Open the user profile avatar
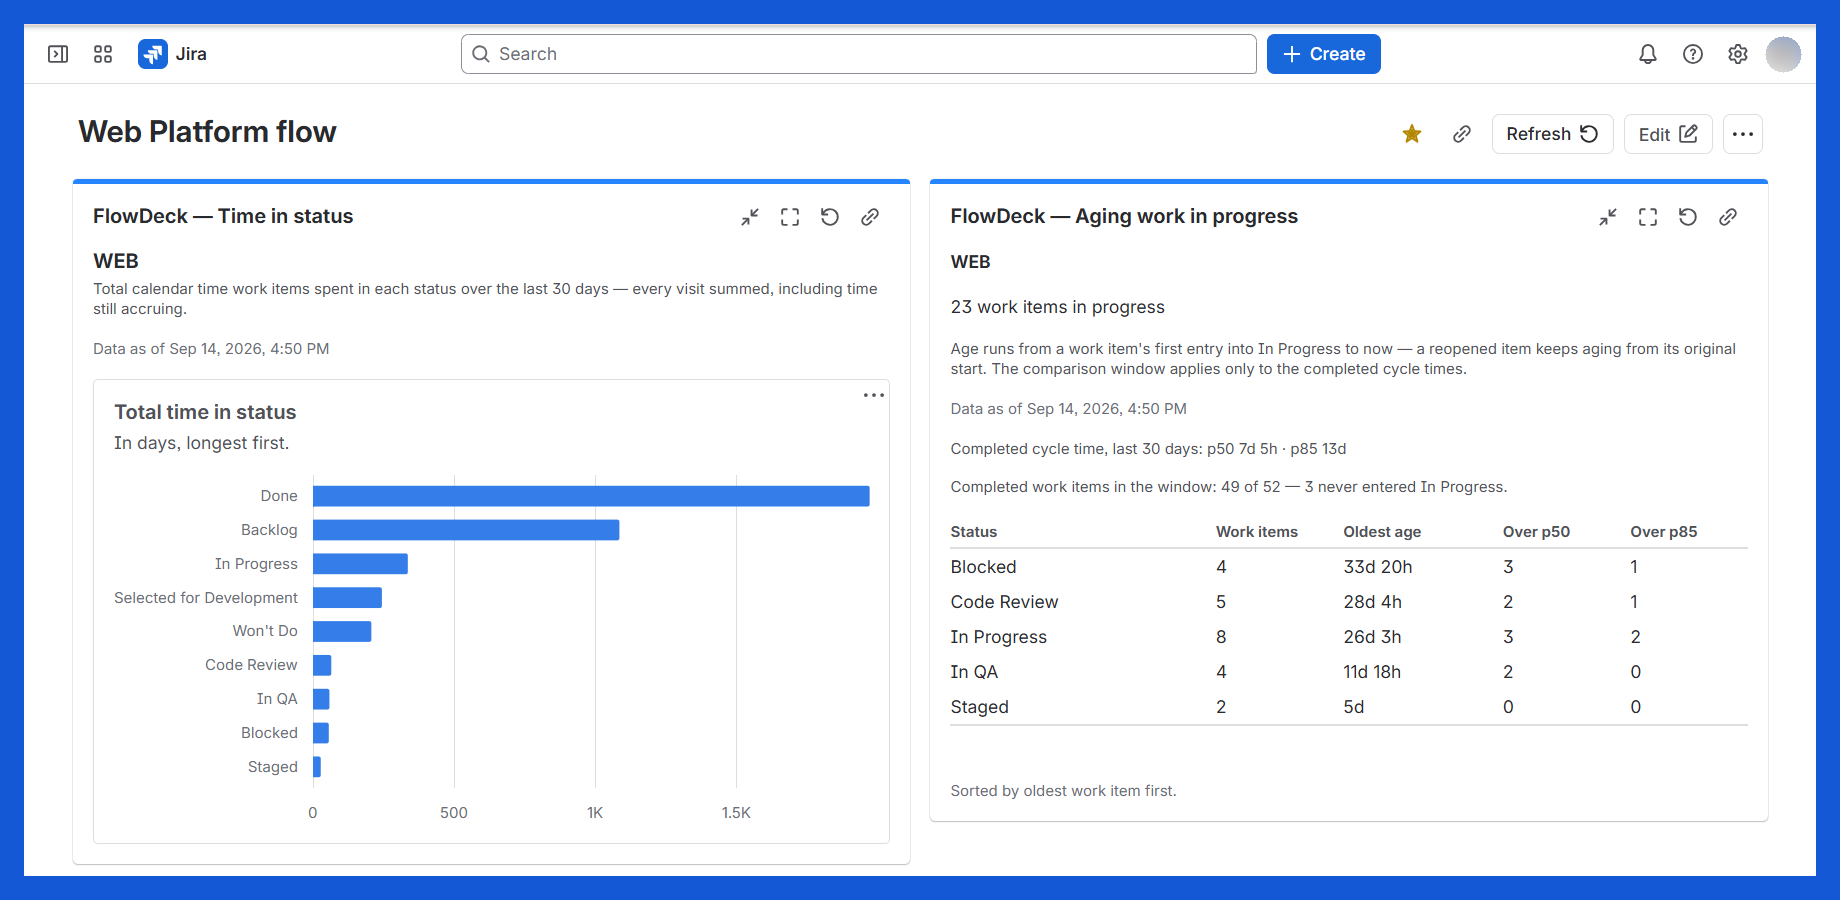The height and width of the screenshot is (900, 1840). tap(1783, 54)
